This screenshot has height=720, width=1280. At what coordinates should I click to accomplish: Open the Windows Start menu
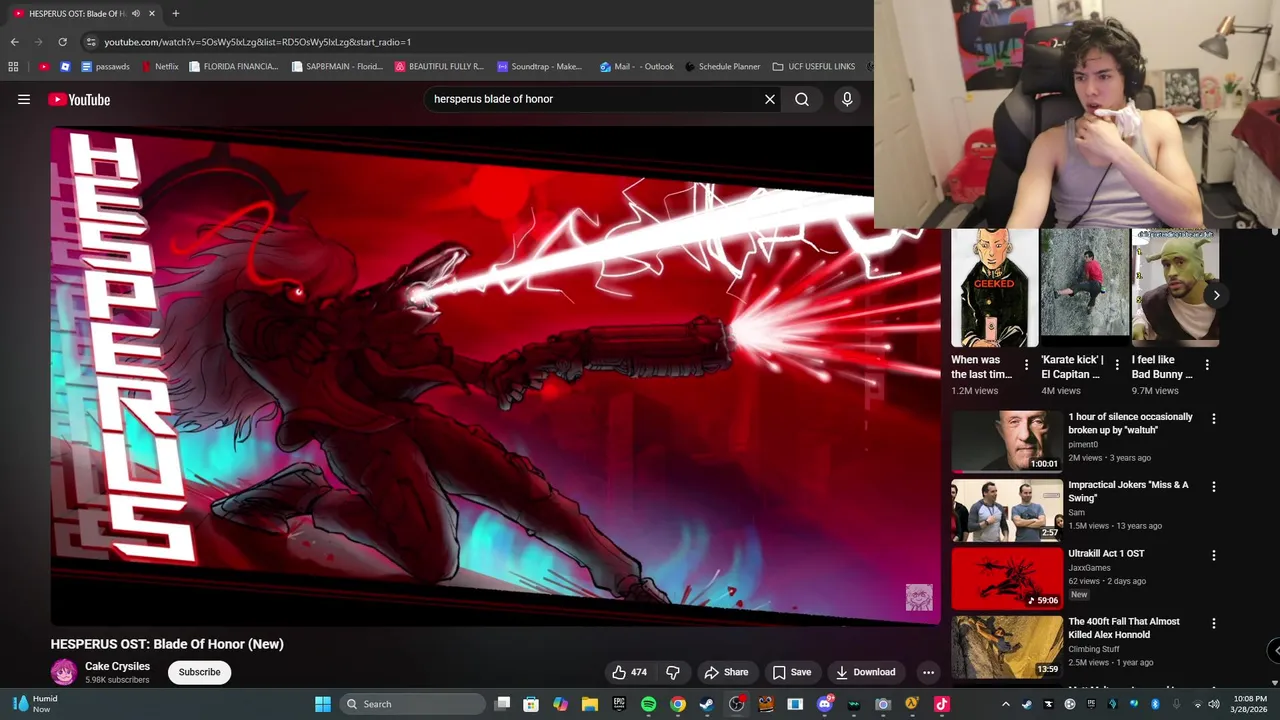(x=323, y=704)
